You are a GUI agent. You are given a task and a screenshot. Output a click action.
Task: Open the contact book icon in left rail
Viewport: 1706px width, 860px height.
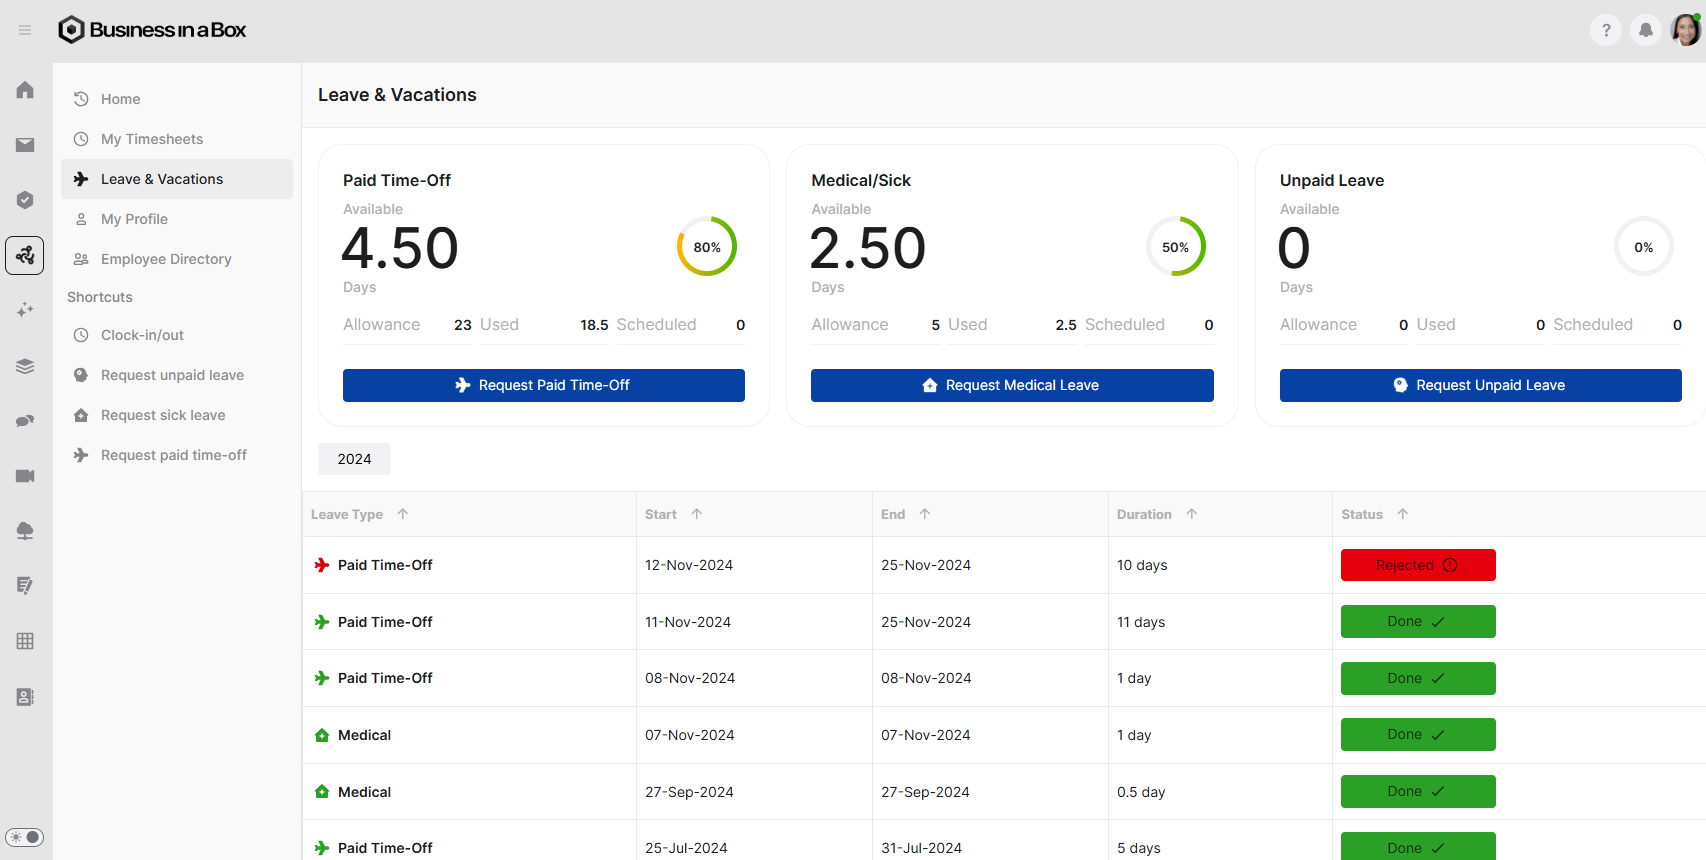point(25,697)
